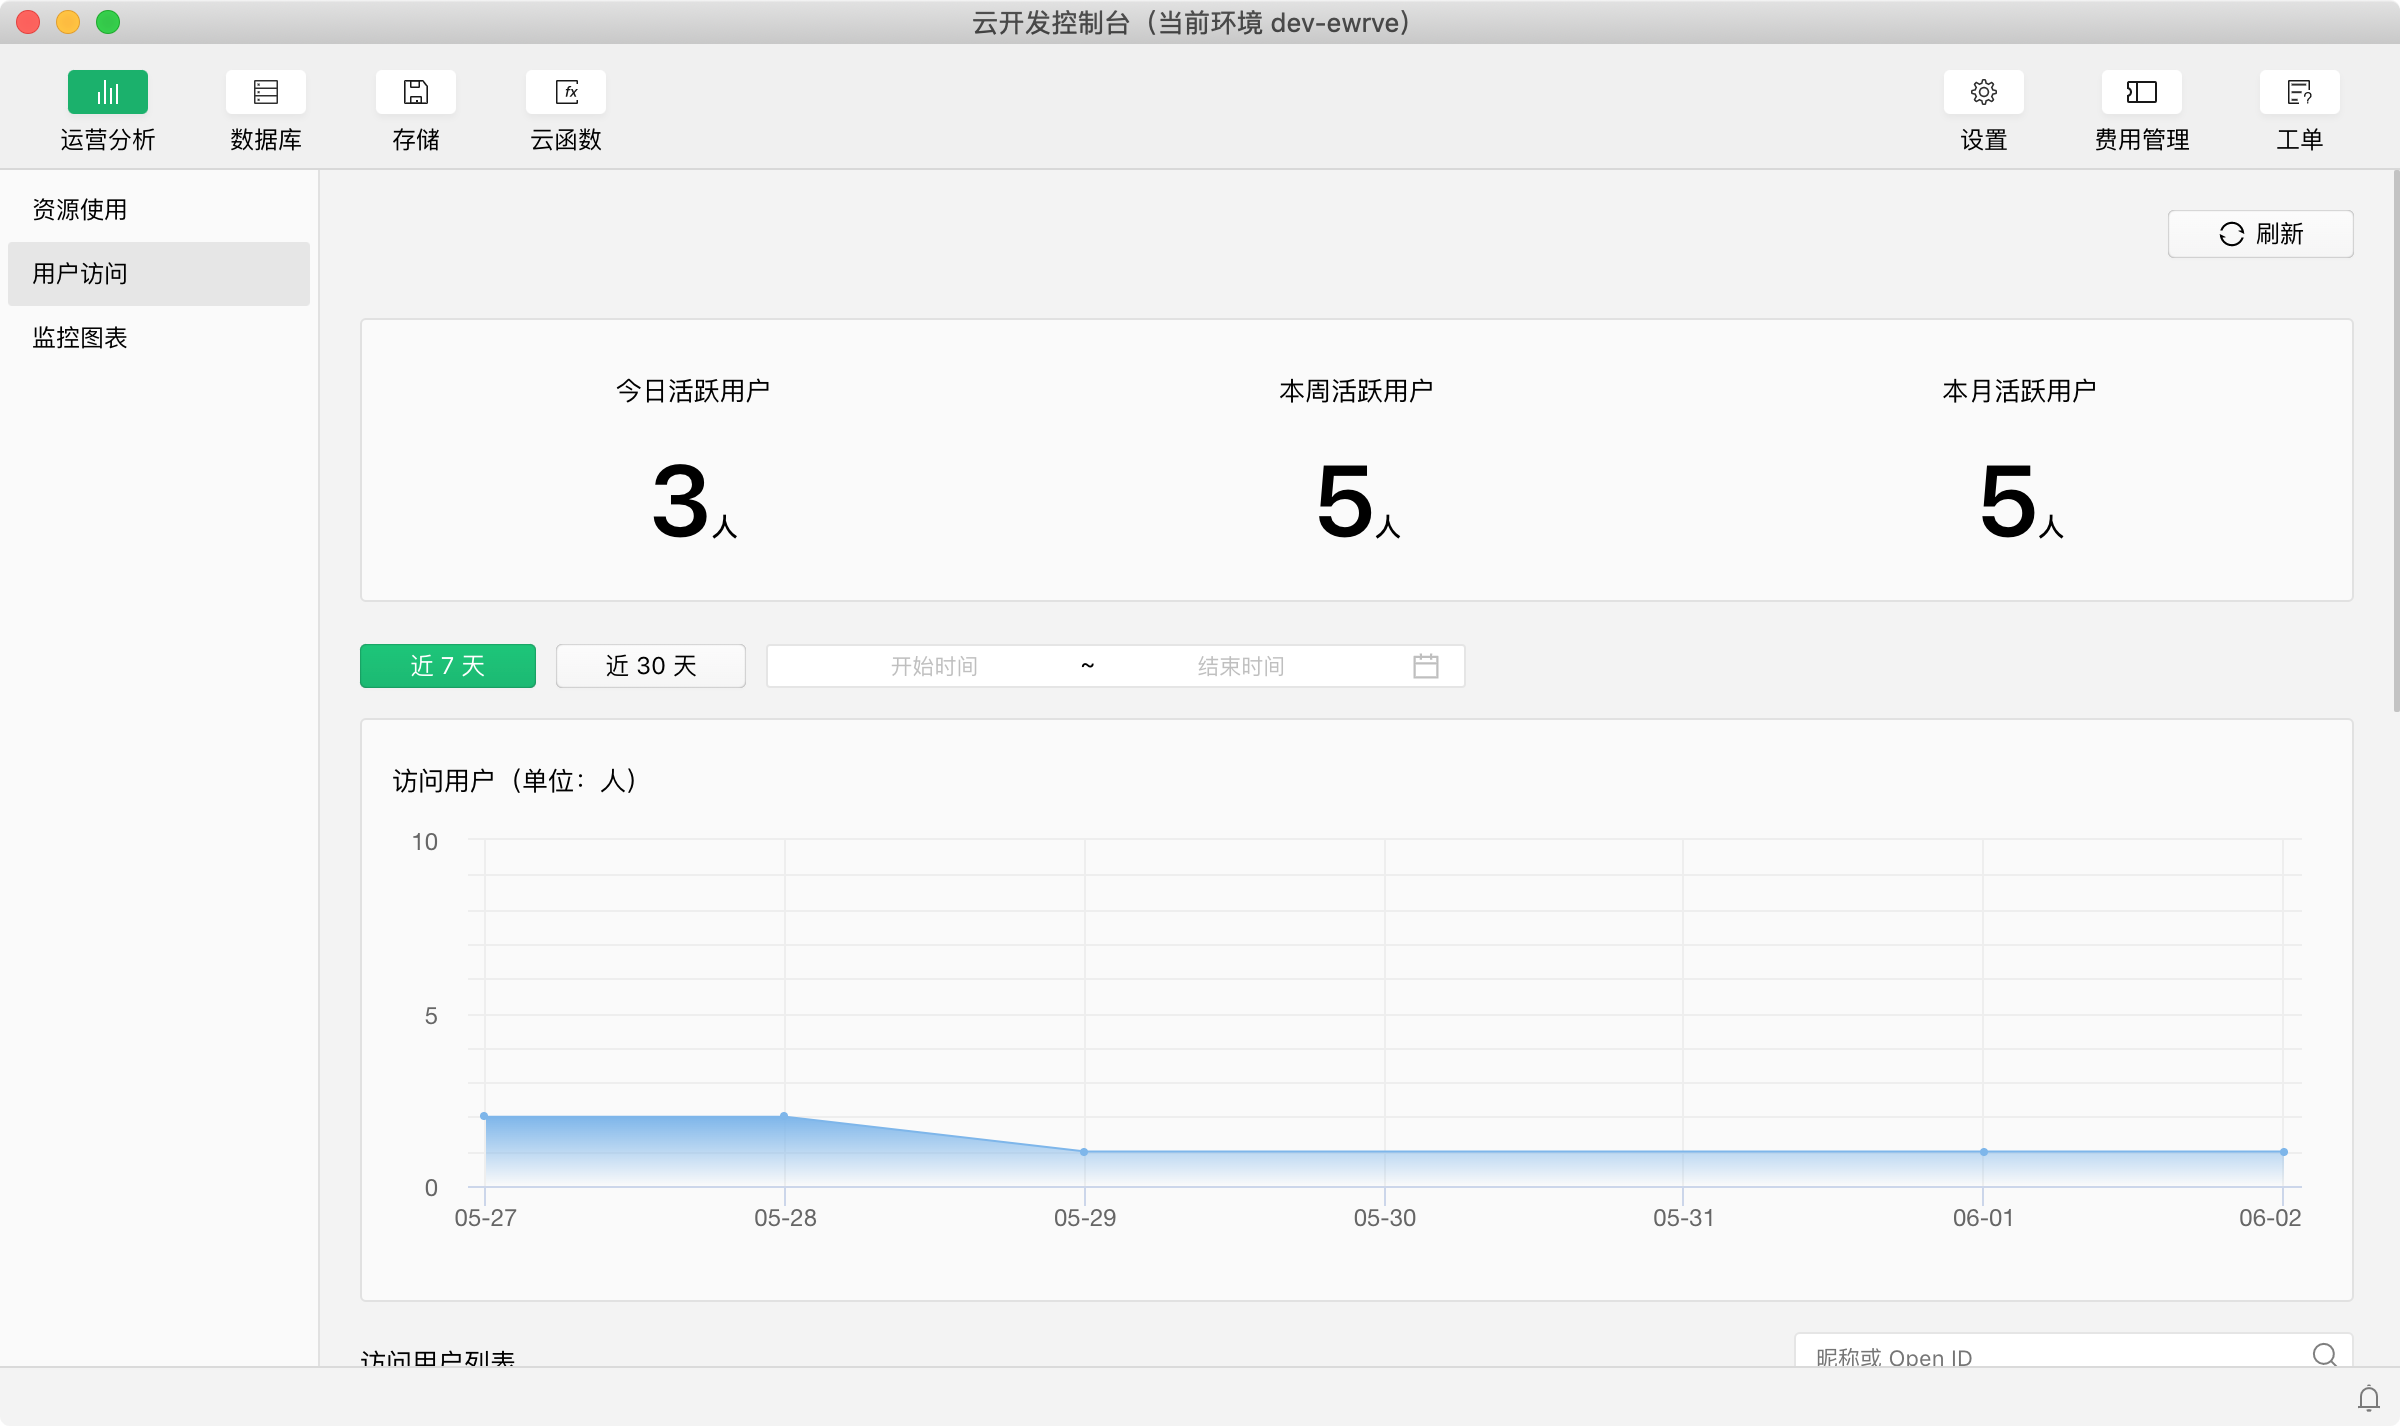The image size is (2400, 1426).
Task: Select 用户访问 in the sidebar
Action: tap(80, 274)
